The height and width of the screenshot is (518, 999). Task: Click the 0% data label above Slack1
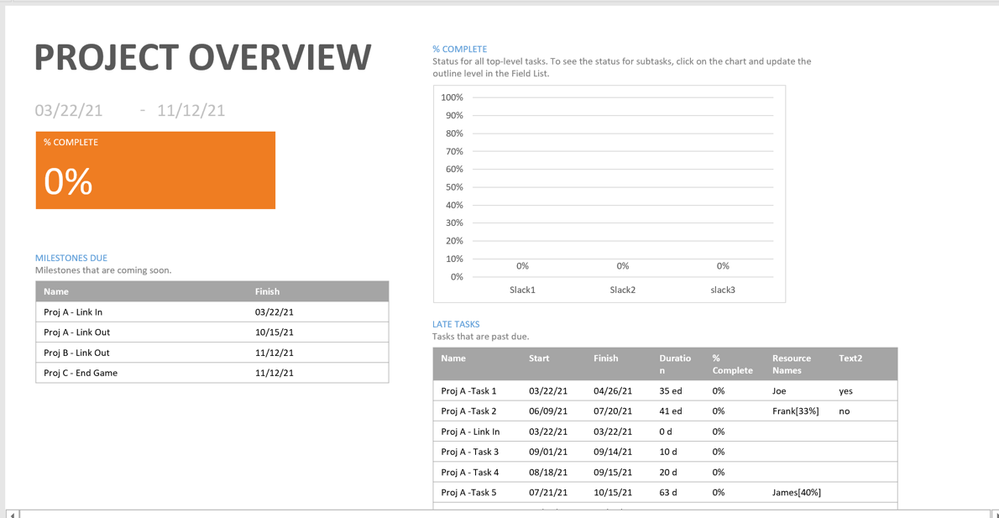pyautogui.click(x=522, y=266)
